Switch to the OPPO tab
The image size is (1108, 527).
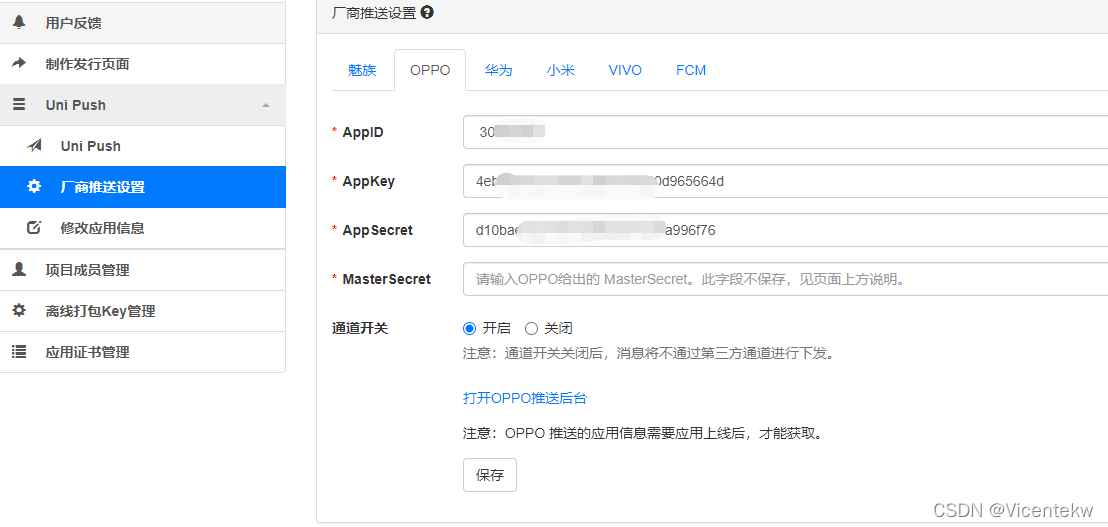(x=430, y=70)
